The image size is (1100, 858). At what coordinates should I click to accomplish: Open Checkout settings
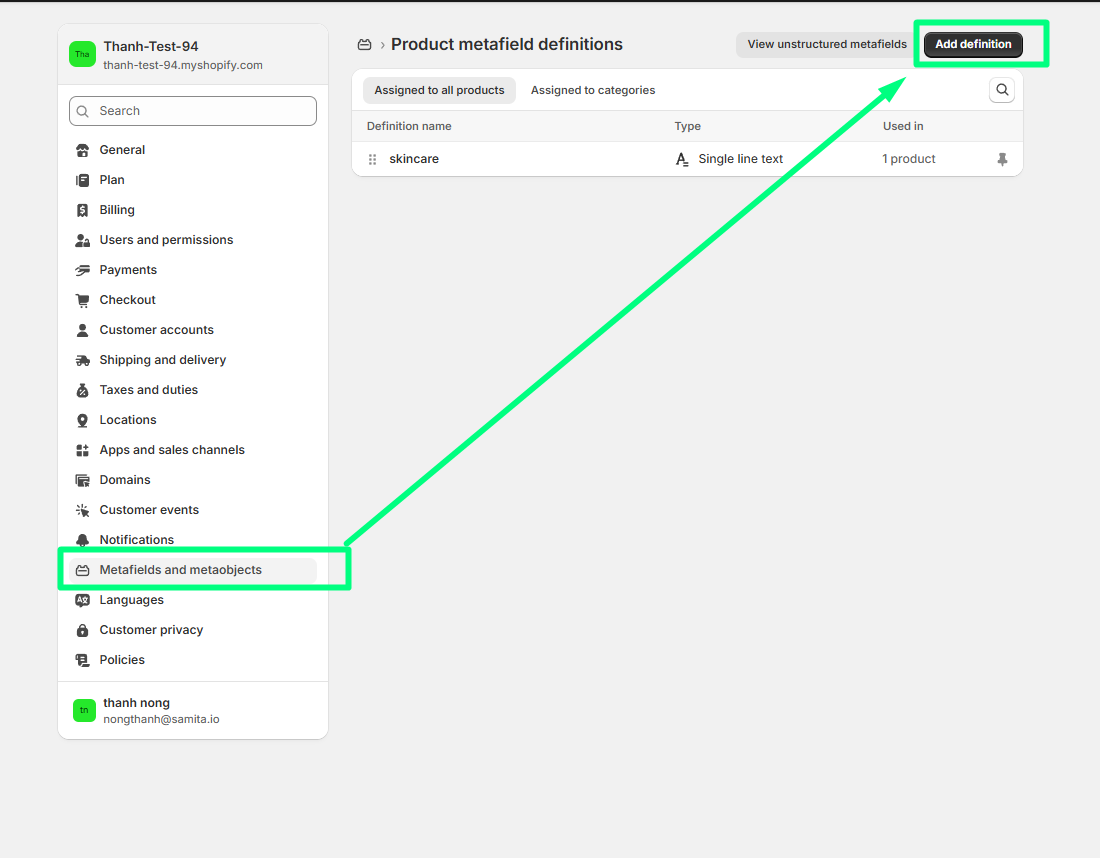127,300
